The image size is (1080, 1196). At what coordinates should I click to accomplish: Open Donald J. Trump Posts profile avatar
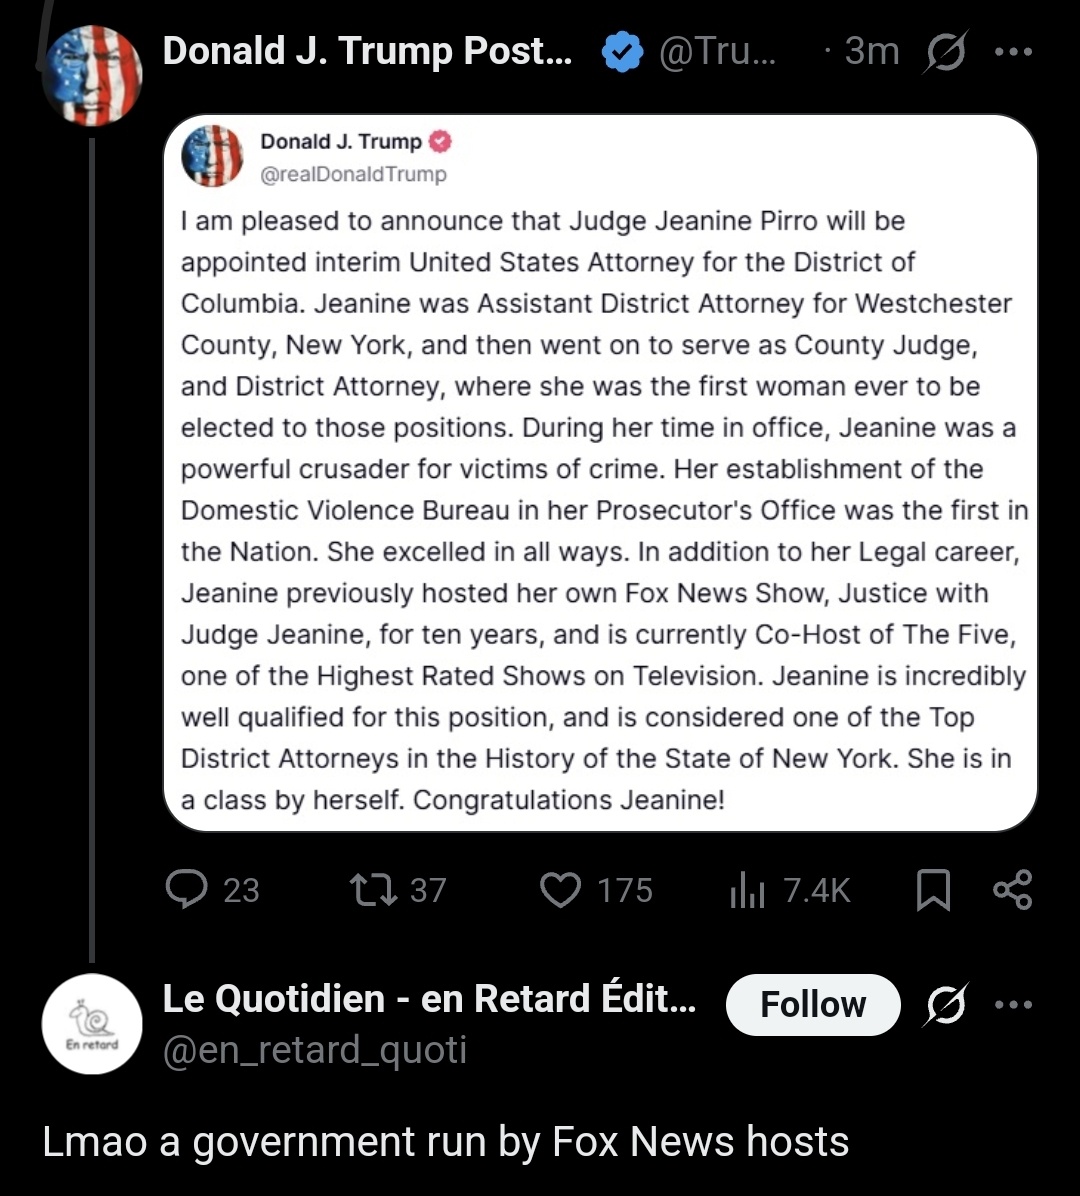point(92,75)
